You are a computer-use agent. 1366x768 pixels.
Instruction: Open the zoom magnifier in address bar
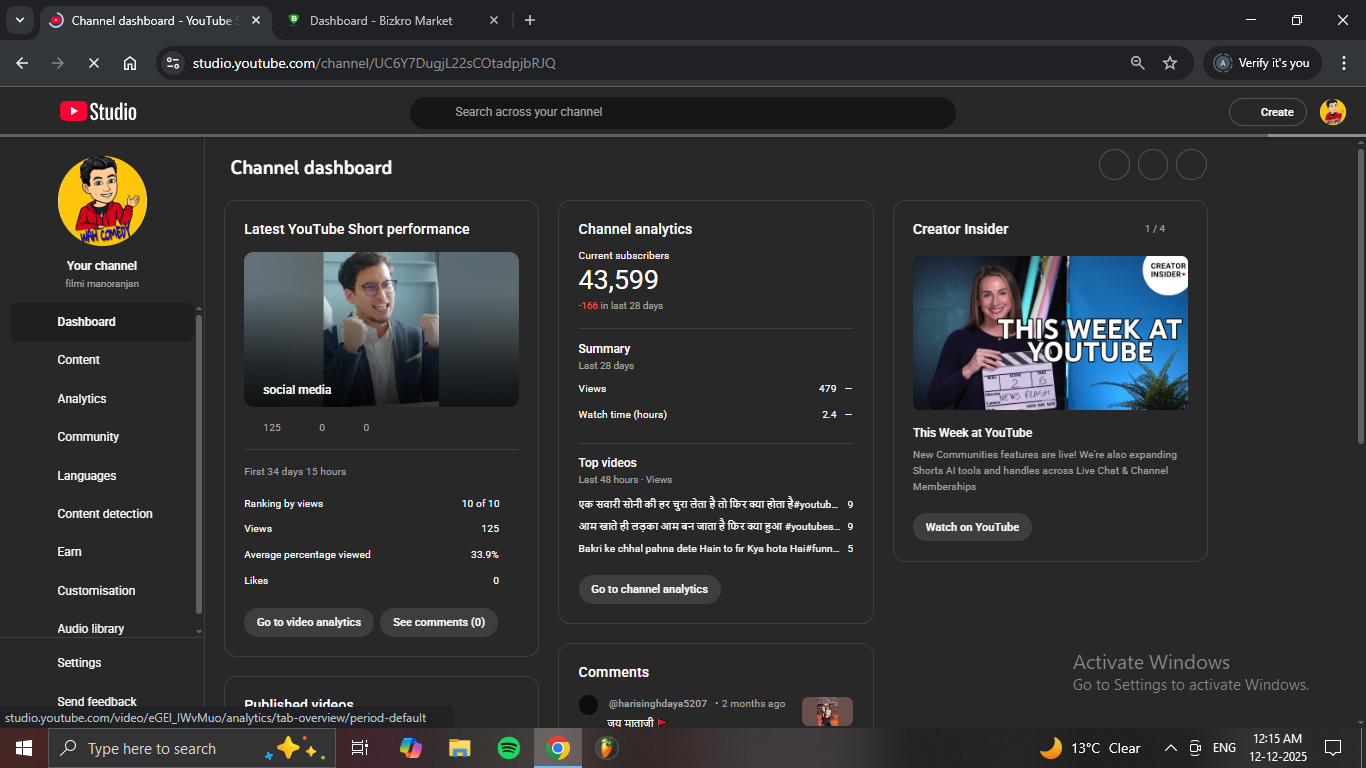tap(1137, 63)
